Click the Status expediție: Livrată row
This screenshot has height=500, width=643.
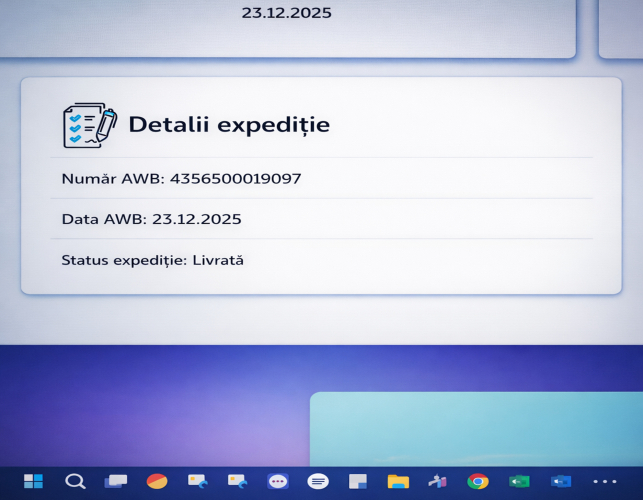[153, 260]
